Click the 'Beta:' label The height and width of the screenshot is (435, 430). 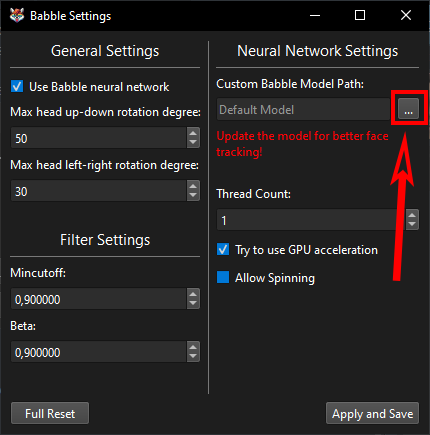pyautogui.click(x=23, y=326)
